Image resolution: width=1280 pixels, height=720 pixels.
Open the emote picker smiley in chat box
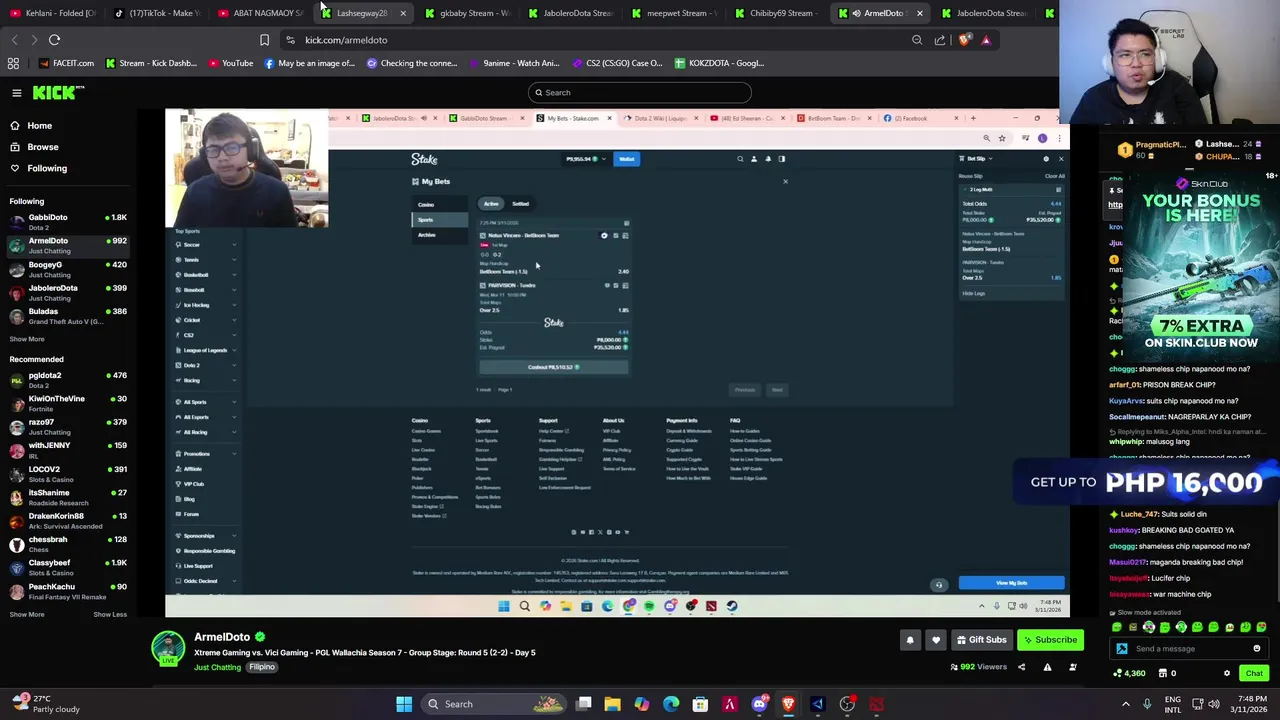[1257, 649]
